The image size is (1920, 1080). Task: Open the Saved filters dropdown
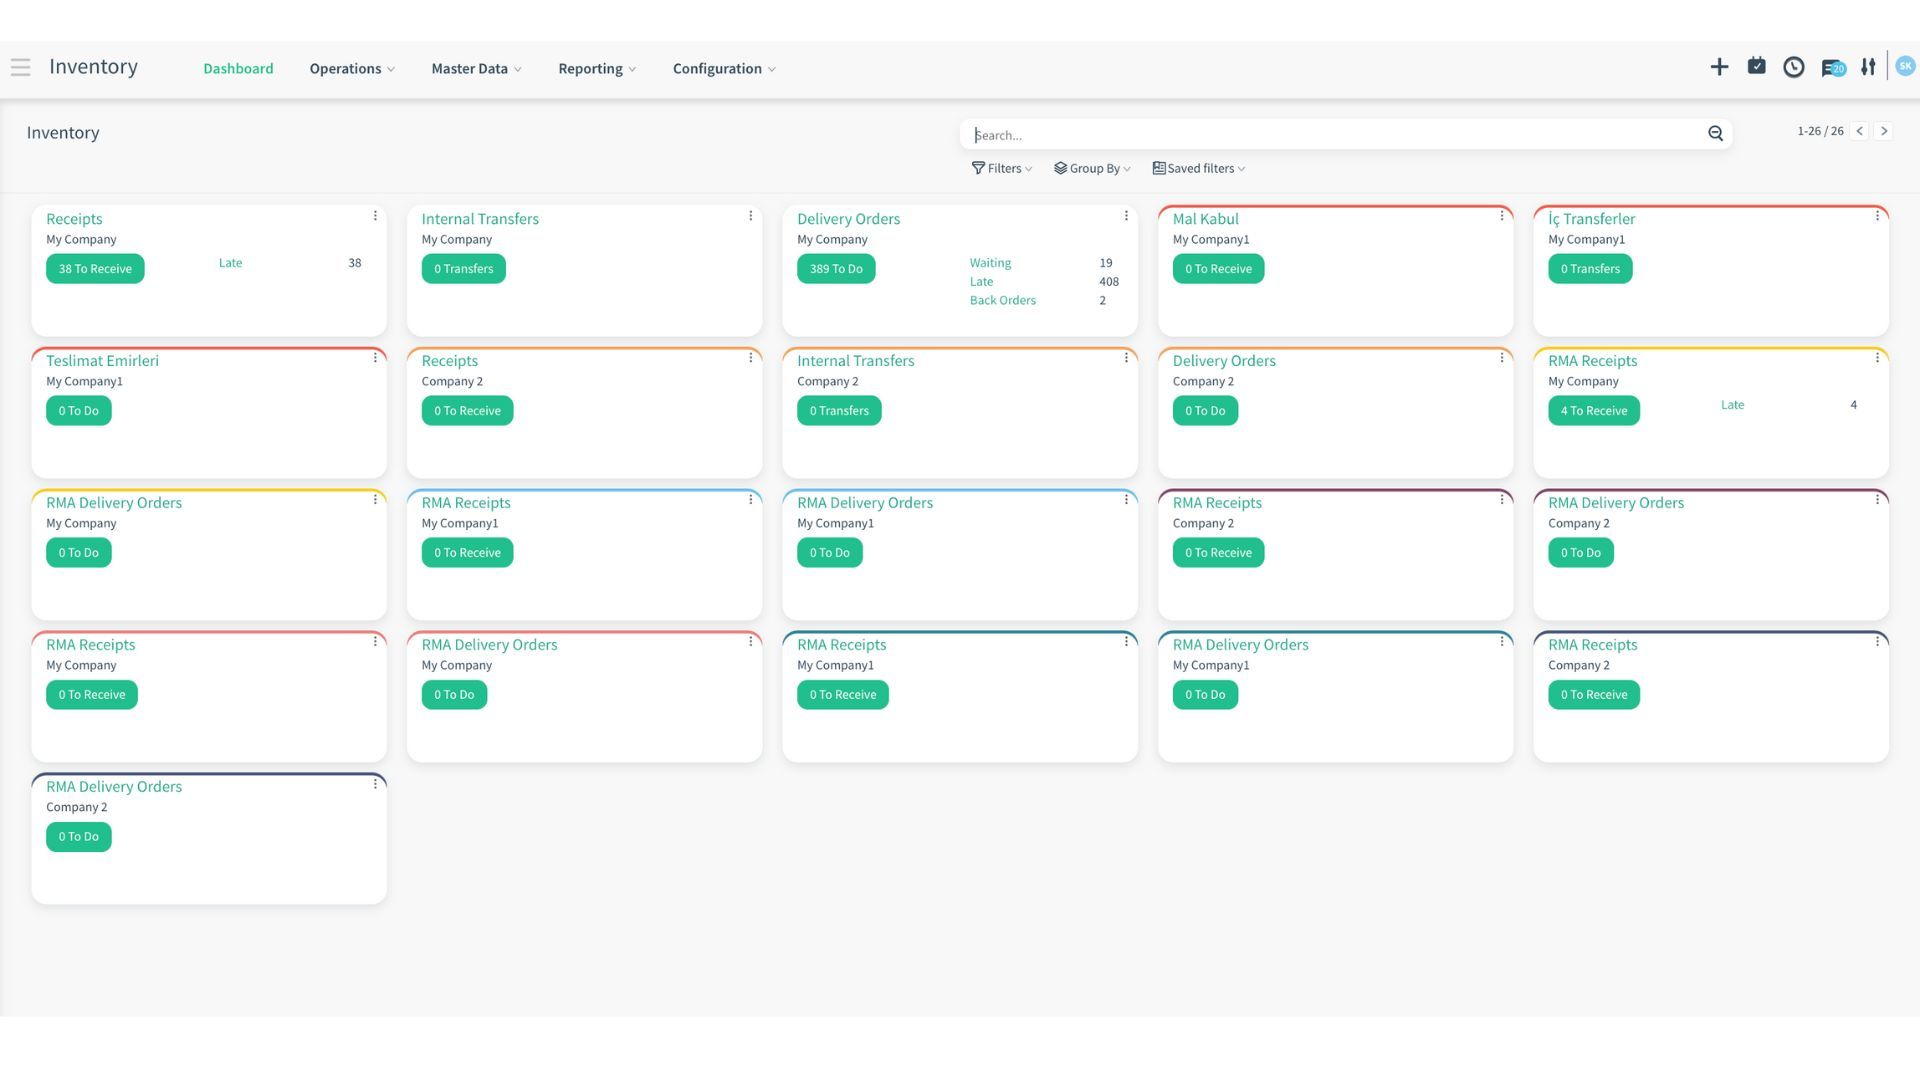tap(1199, 168)
